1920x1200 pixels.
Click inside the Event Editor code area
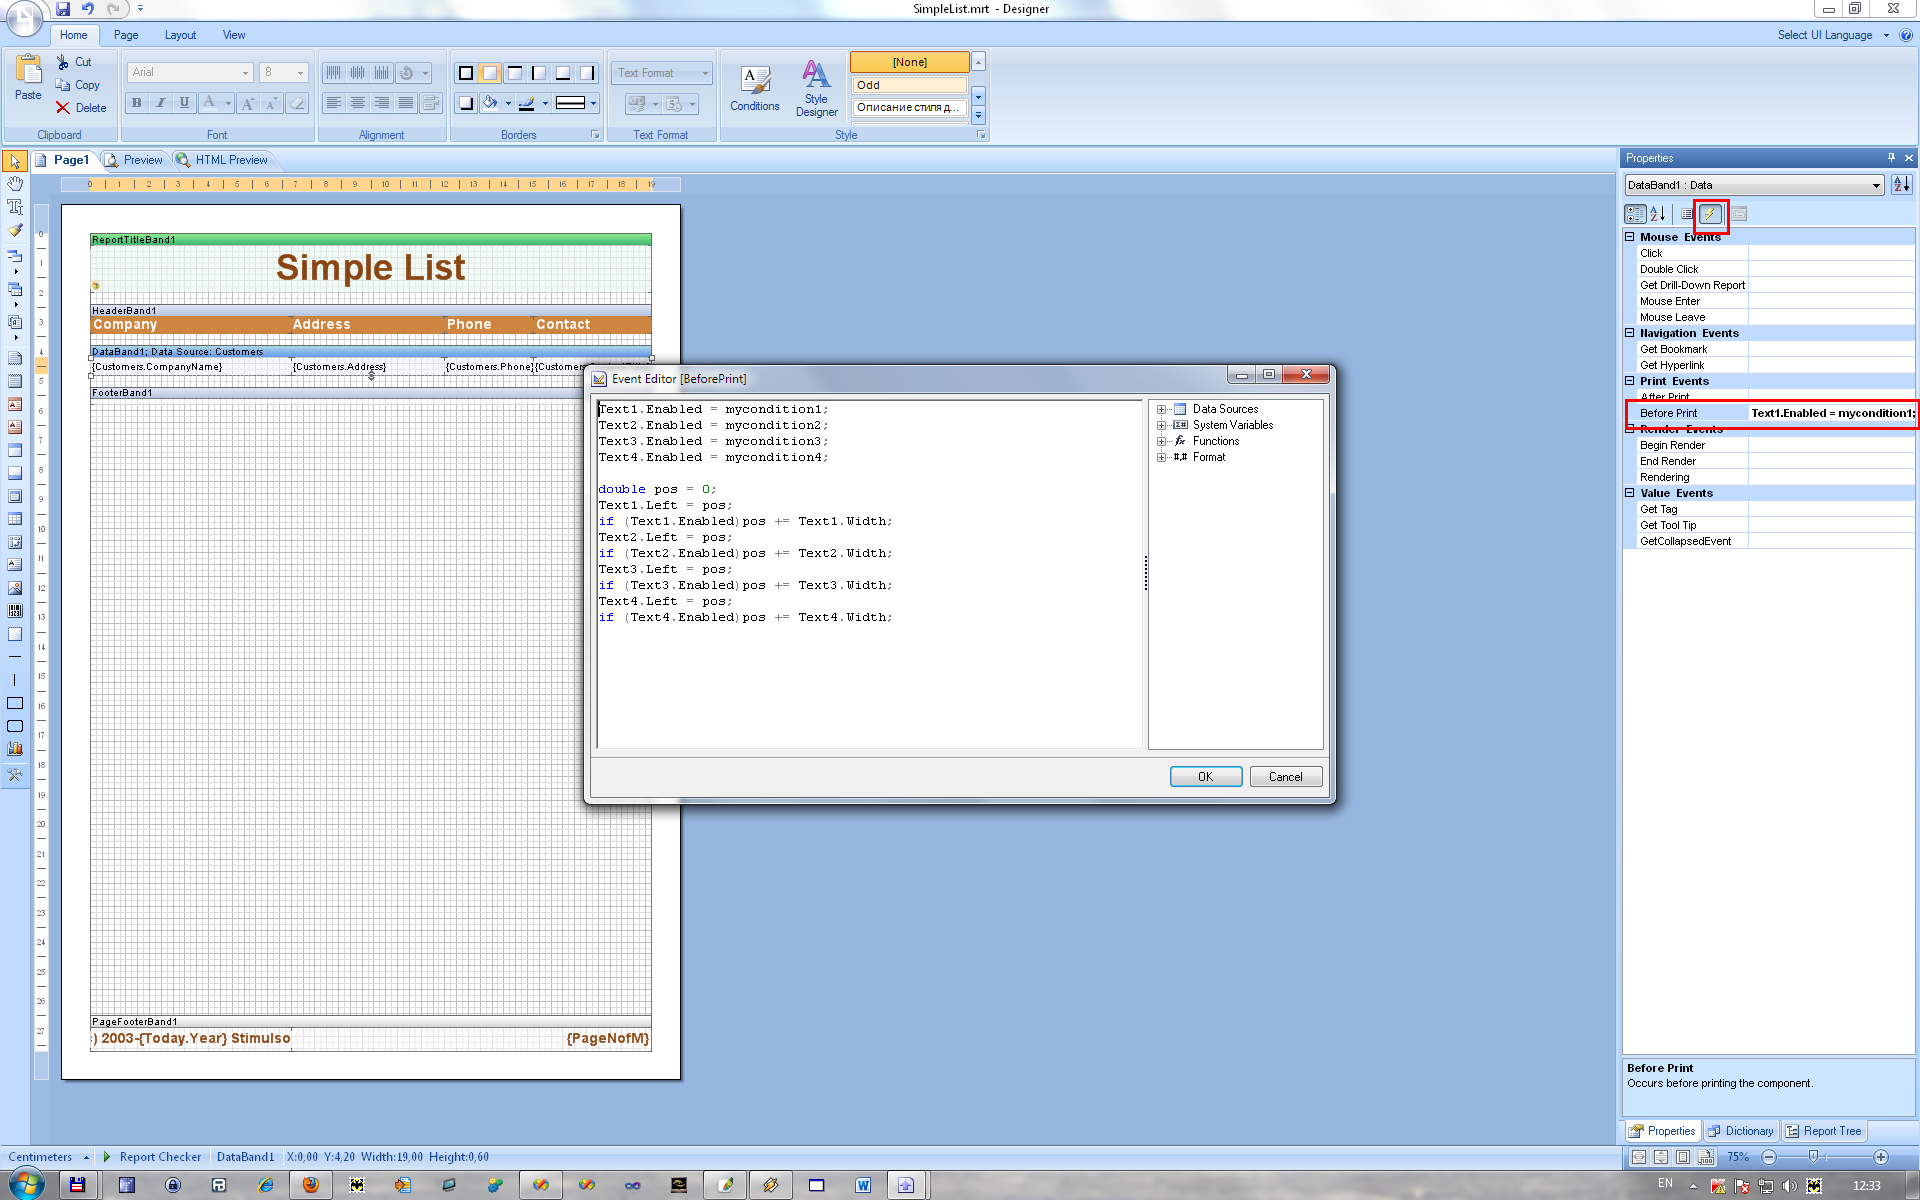click(869, 575)
